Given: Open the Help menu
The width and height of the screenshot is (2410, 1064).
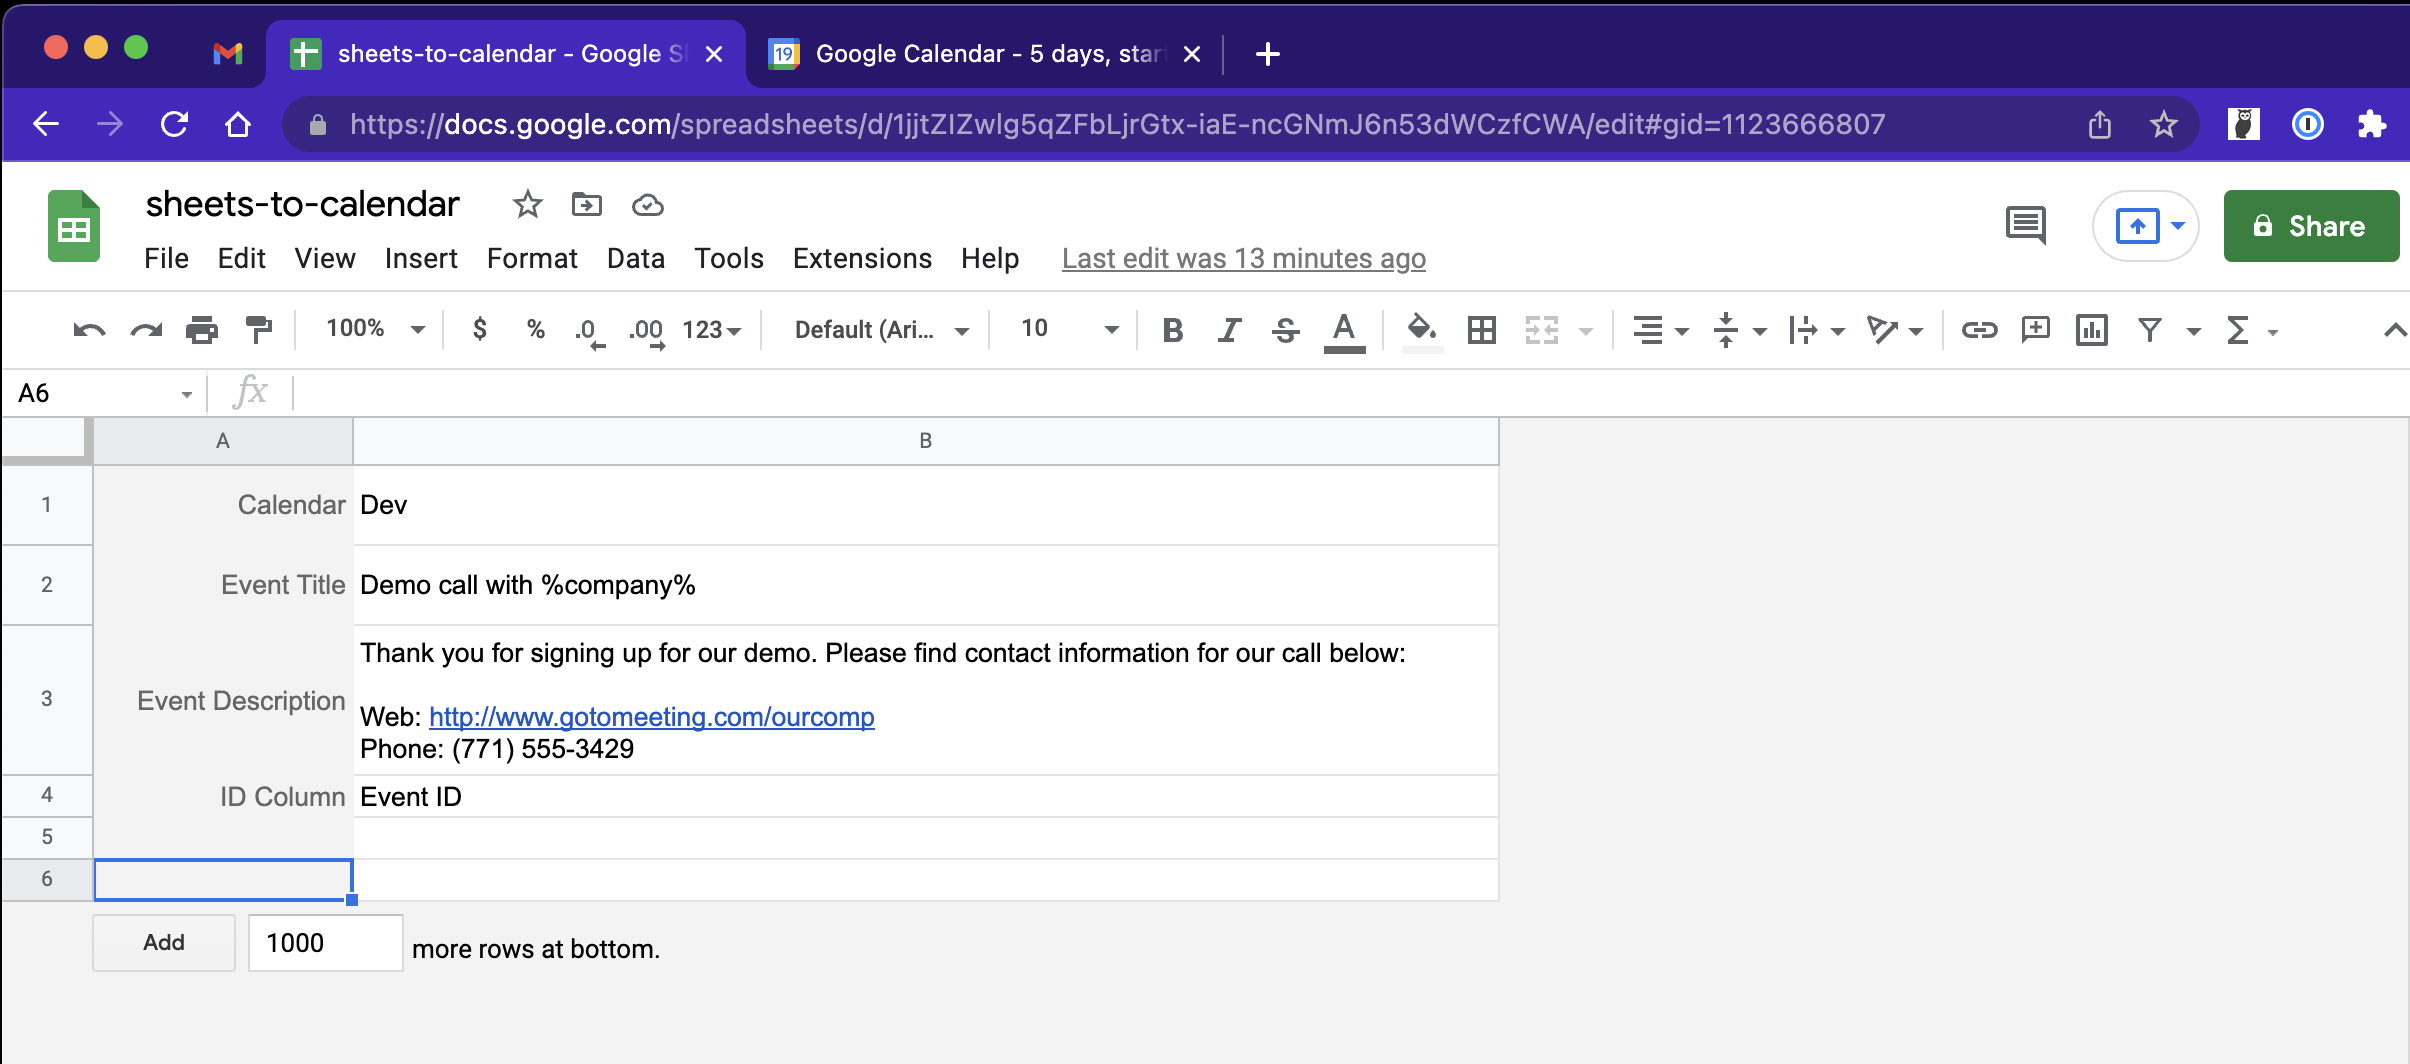Looking at the screenshot, I should click(x=990, y=258).
